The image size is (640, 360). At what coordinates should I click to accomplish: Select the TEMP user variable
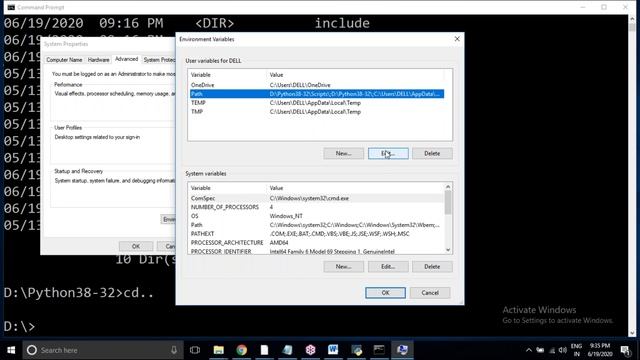[x=317, y=103]
